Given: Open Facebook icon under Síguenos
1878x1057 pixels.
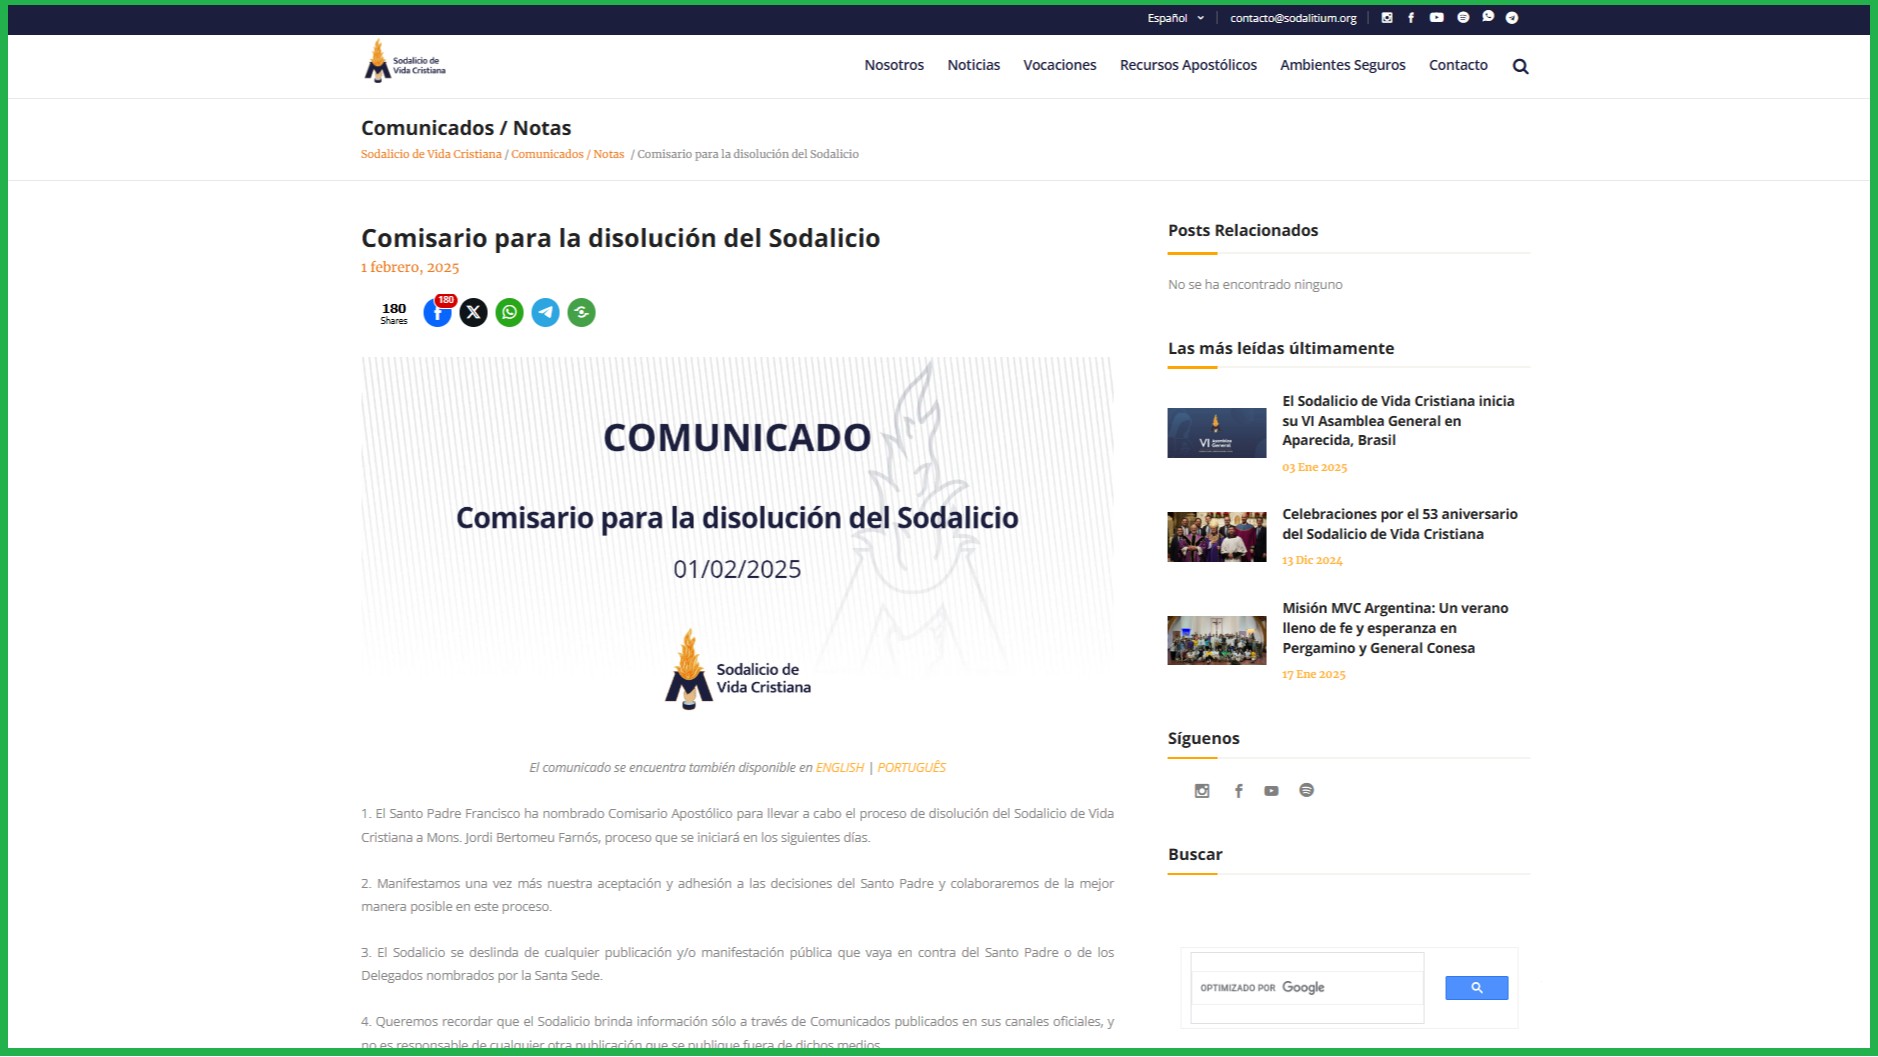Looking at the screenshot, I should 1238,791.
